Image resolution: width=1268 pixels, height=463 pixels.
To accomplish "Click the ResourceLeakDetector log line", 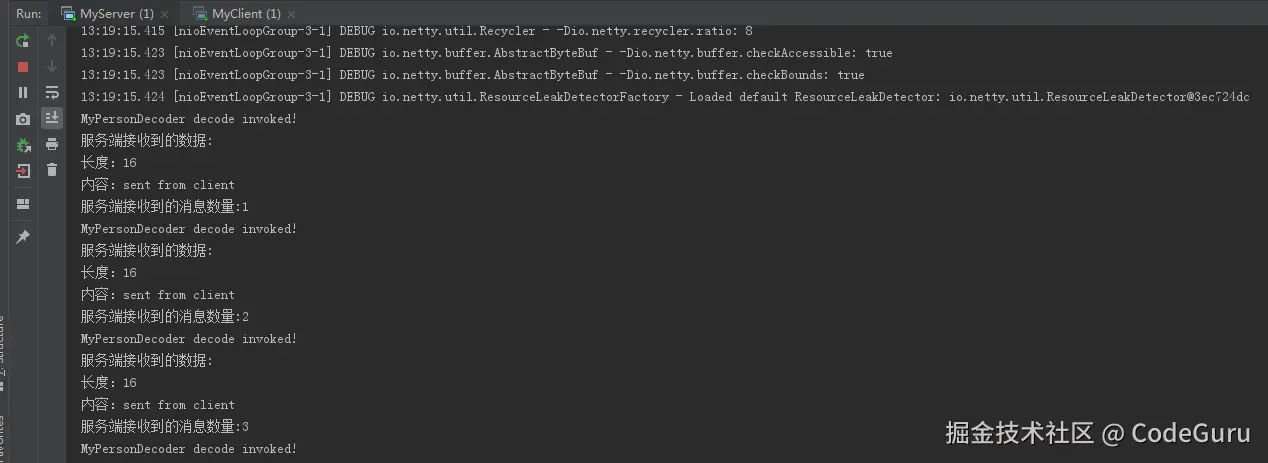I will [x=664, y=97].
